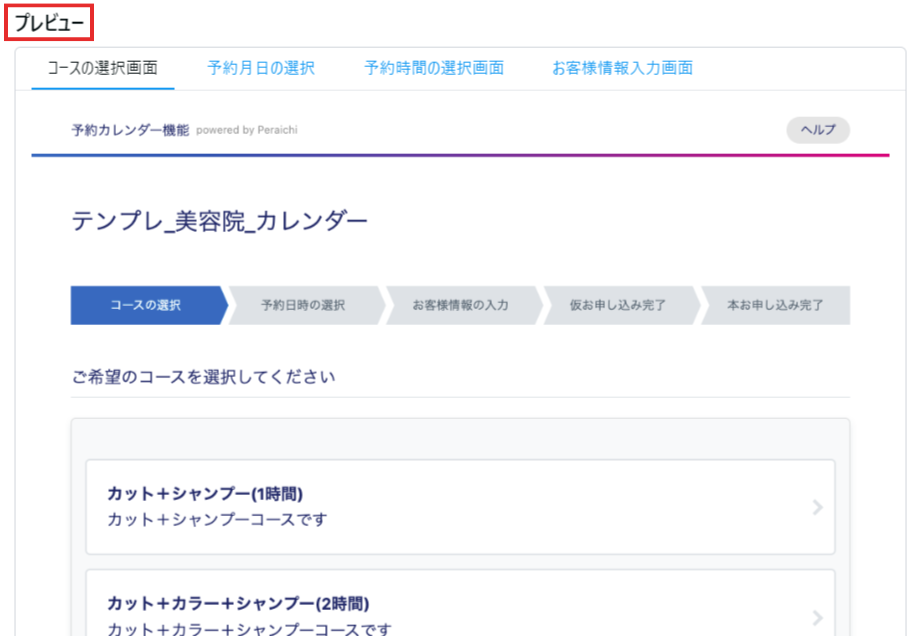Click the カット＋シャンプーコースです description text

[x=217, y=520]
